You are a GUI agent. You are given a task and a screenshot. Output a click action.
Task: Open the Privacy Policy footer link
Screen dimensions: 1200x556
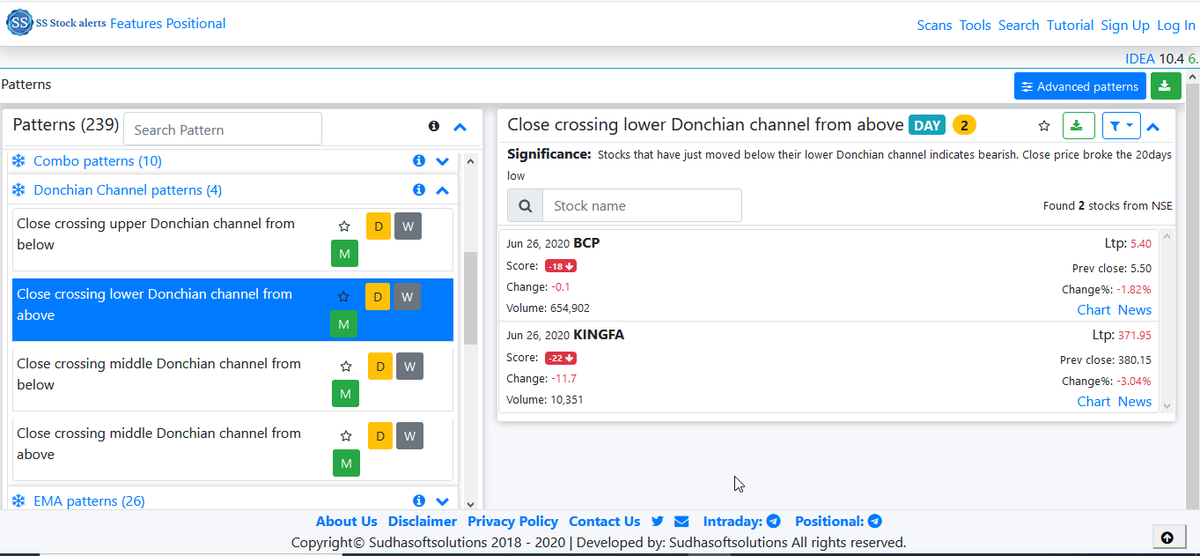pos(513,521)
